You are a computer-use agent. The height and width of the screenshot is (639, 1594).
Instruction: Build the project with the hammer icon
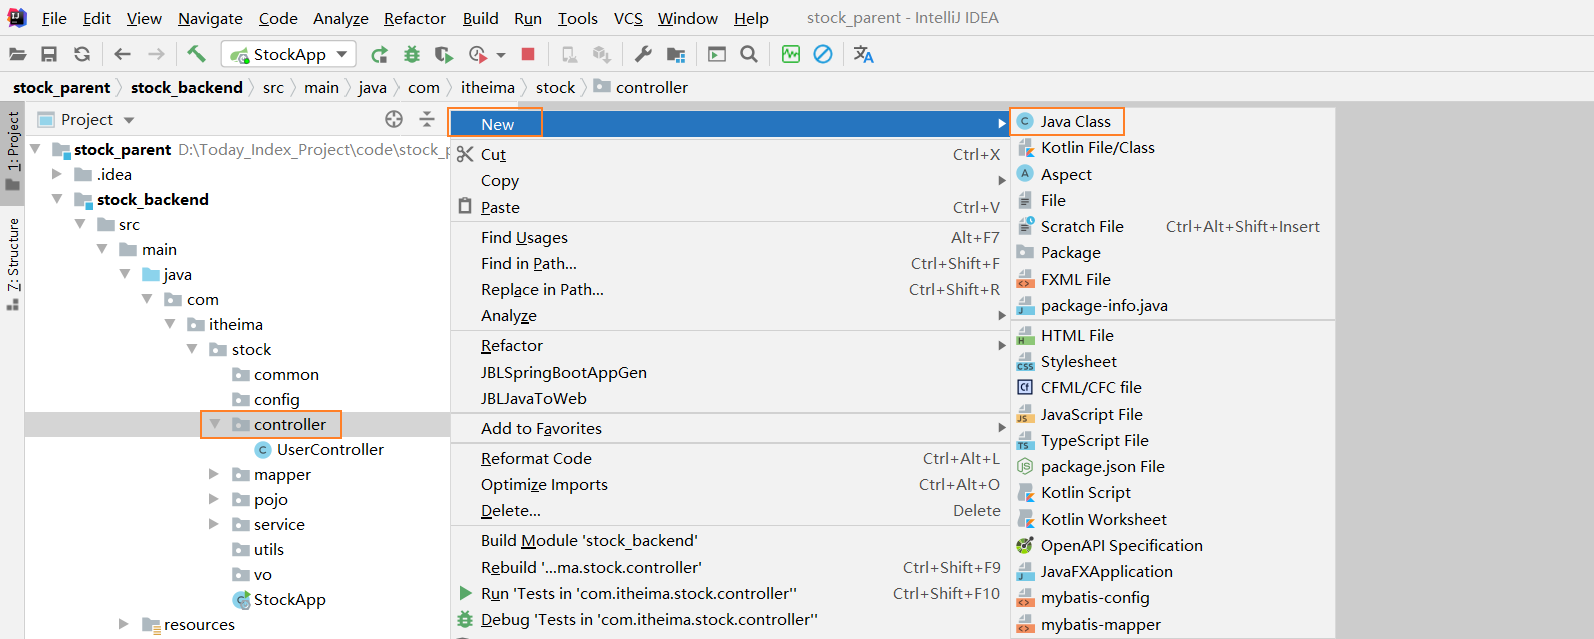click(x=196, y=54)
